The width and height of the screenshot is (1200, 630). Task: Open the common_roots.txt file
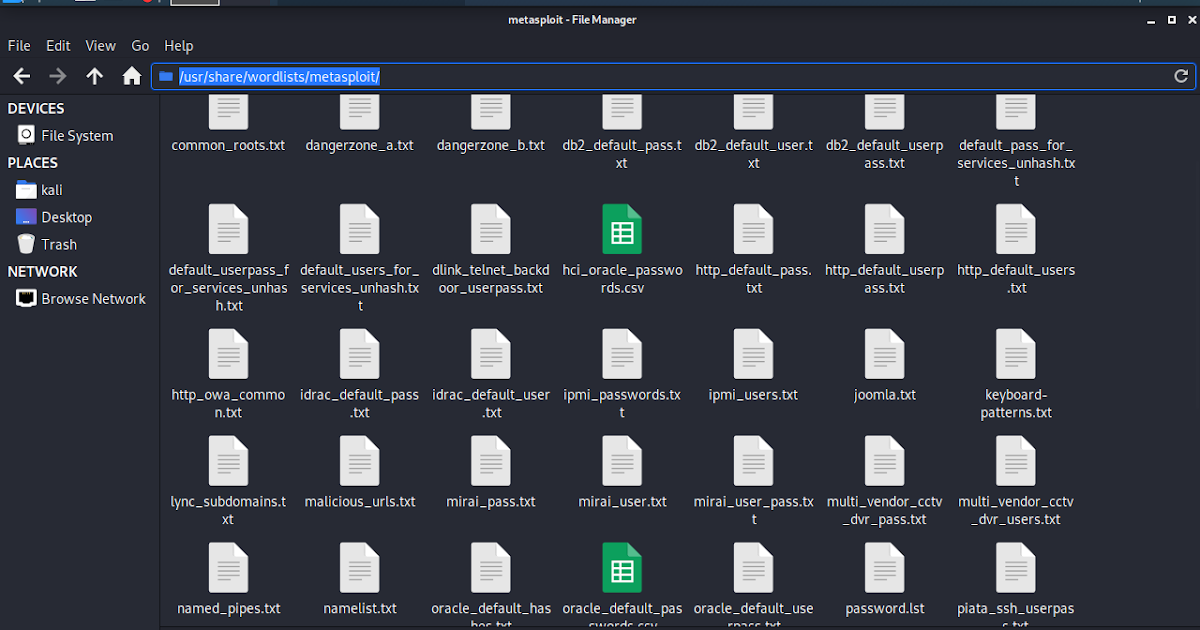pyautogui.click(x=228, y=111)
